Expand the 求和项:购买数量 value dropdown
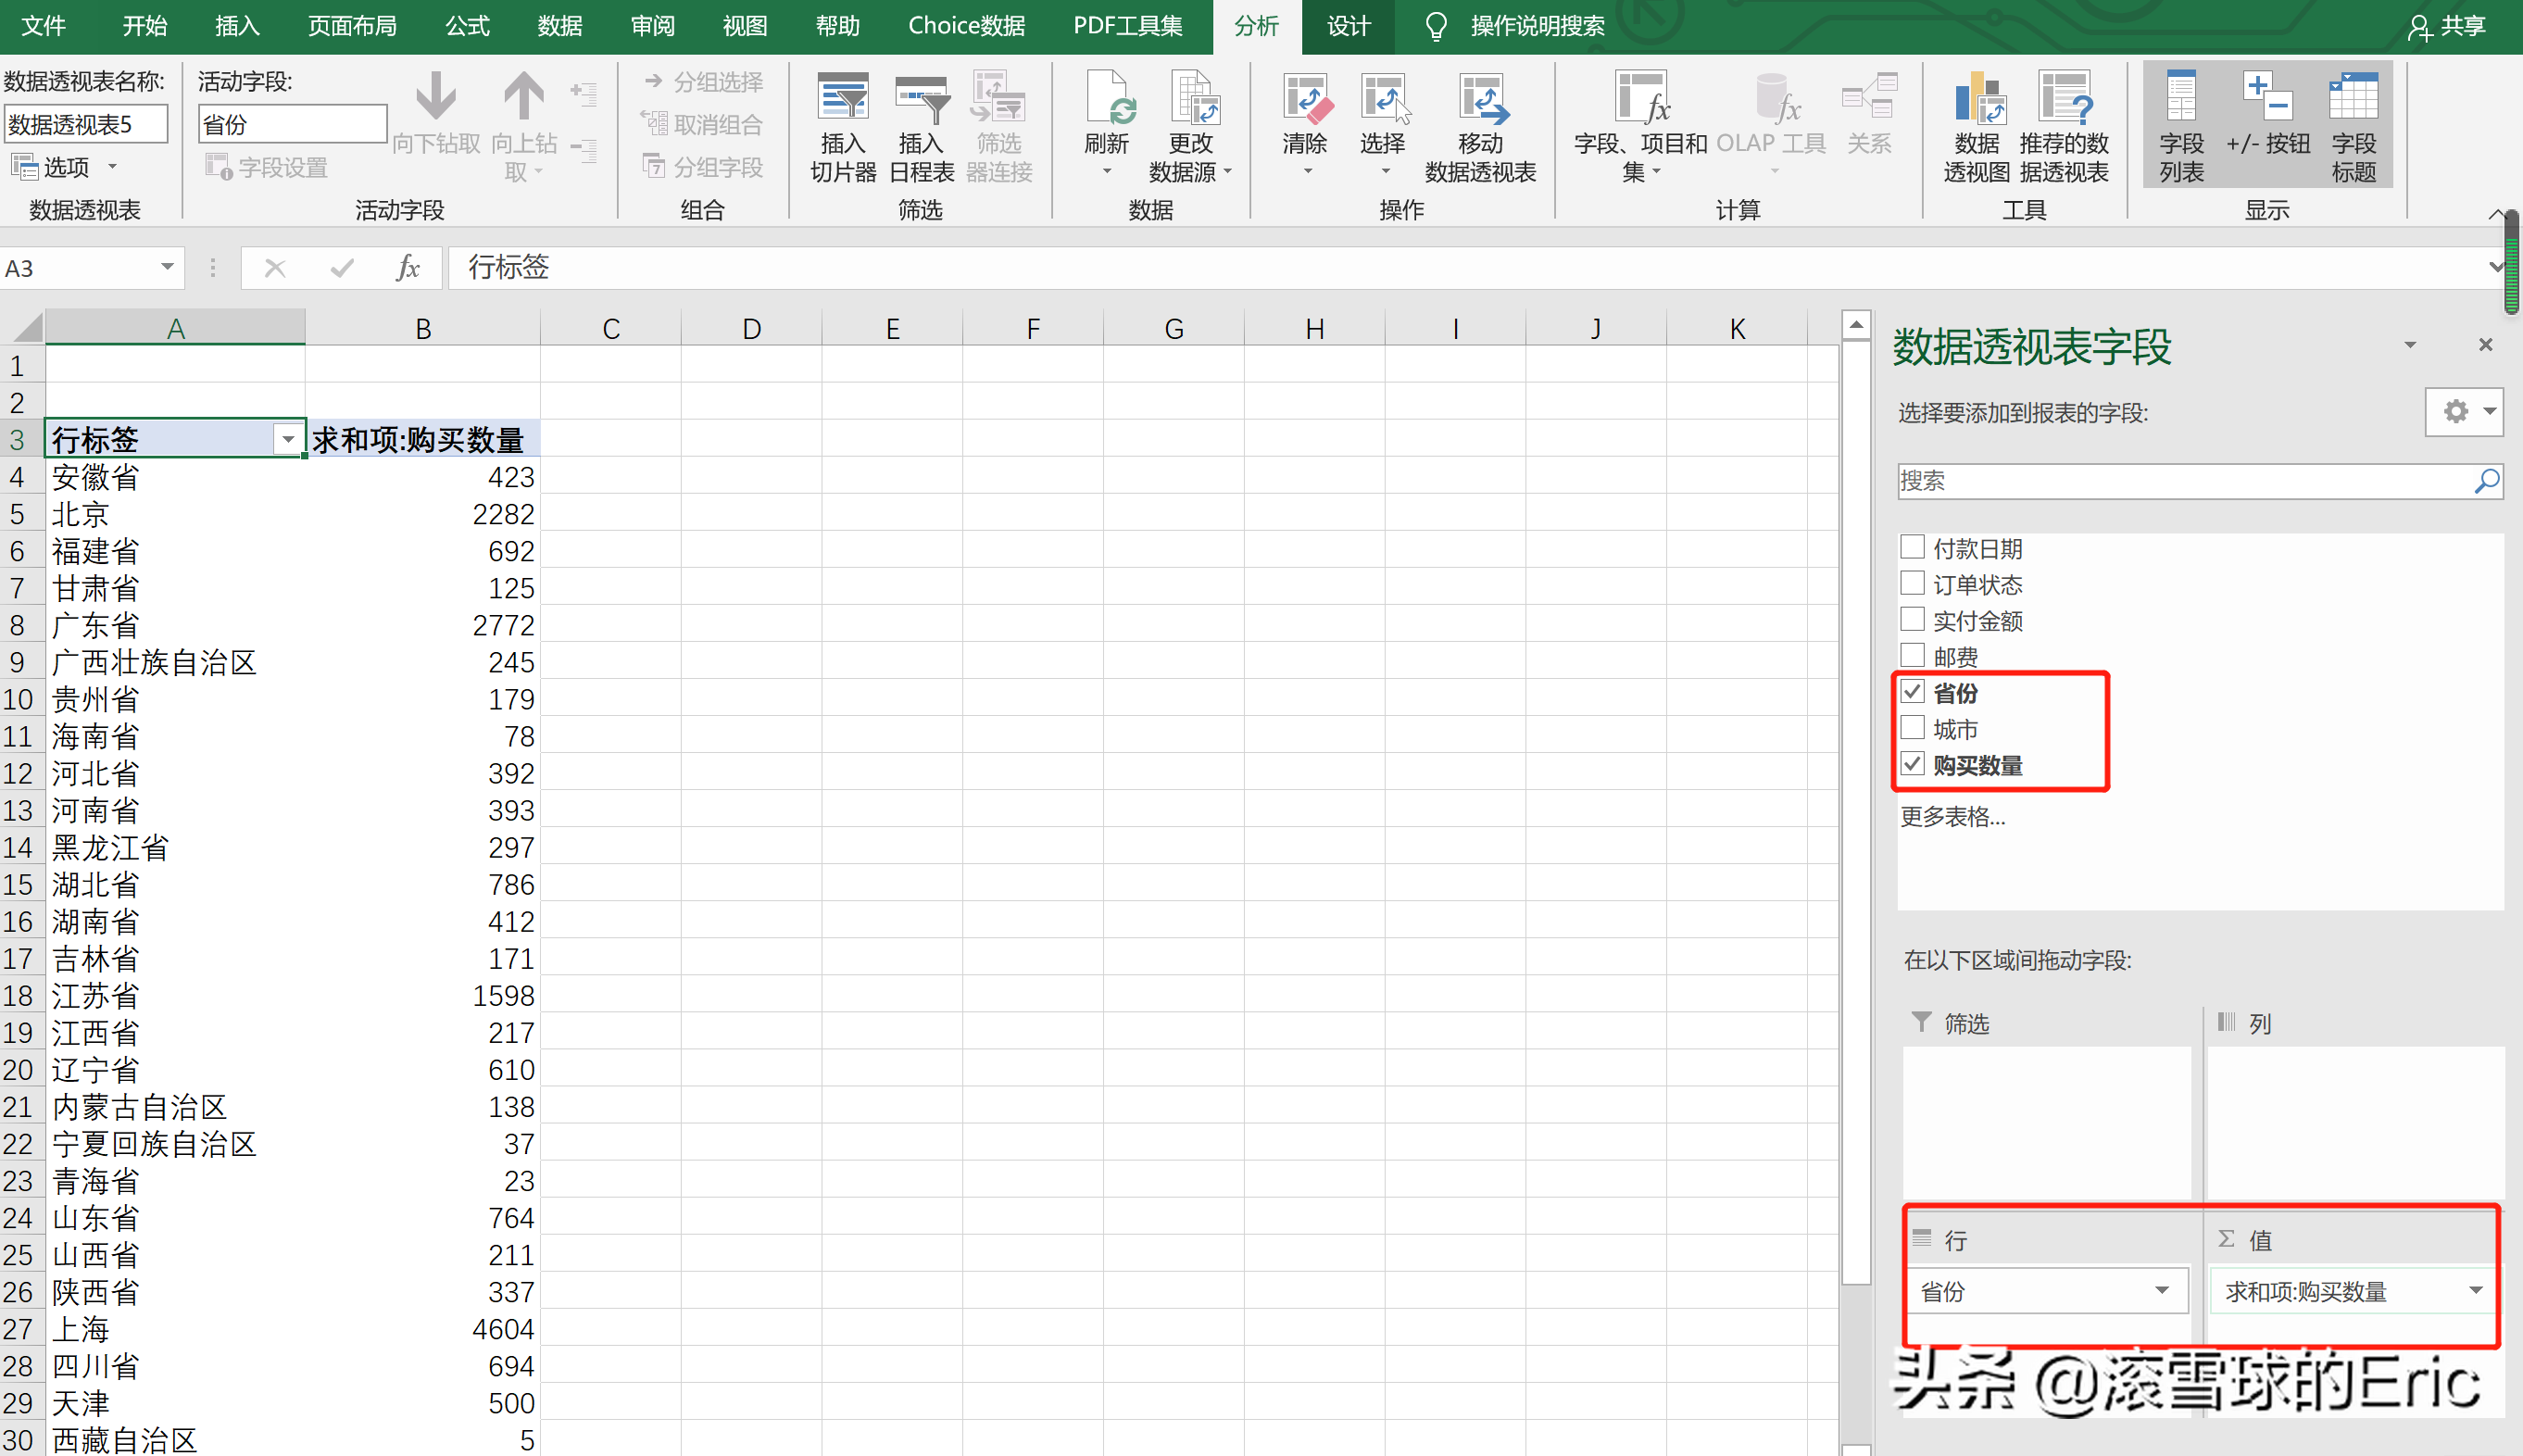 [2476, 1291]
